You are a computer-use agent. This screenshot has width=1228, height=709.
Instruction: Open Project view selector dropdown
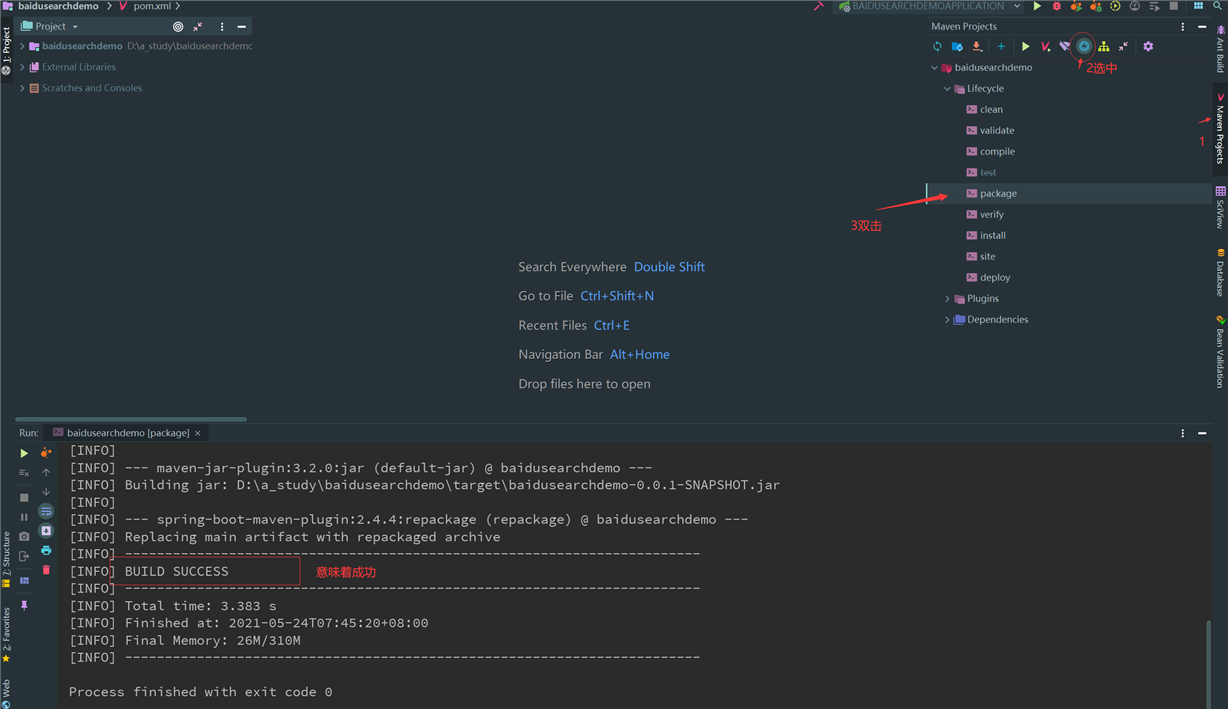[49, 27]
